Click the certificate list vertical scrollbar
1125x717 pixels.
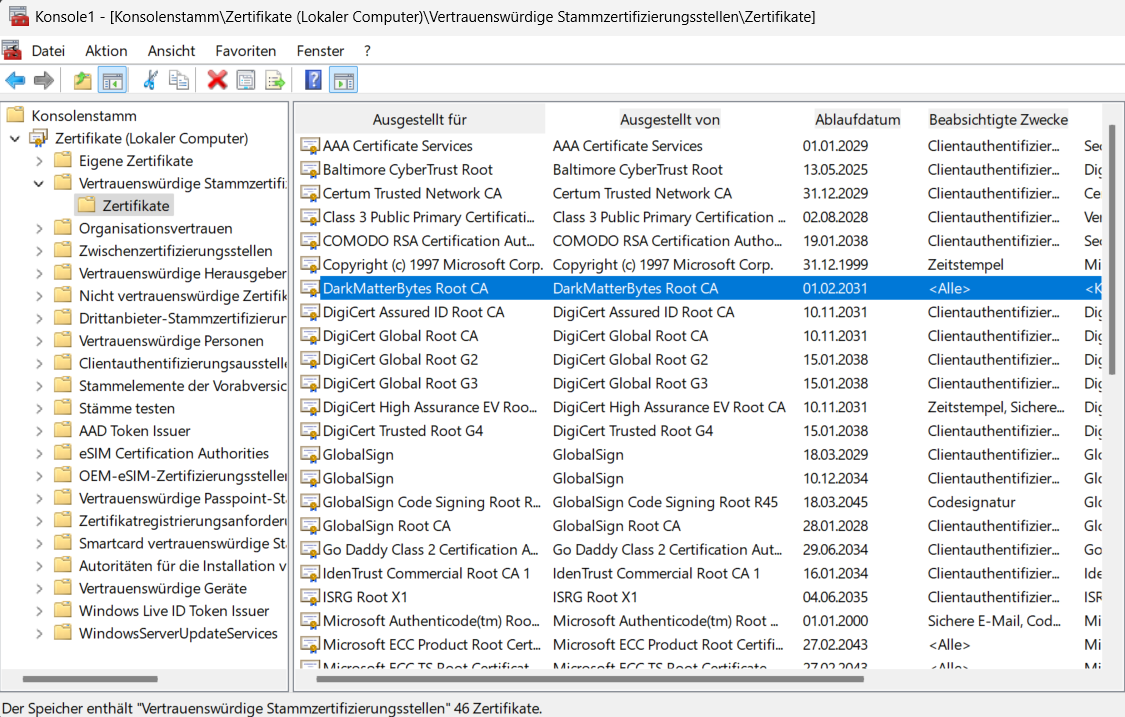[1112, 249]
